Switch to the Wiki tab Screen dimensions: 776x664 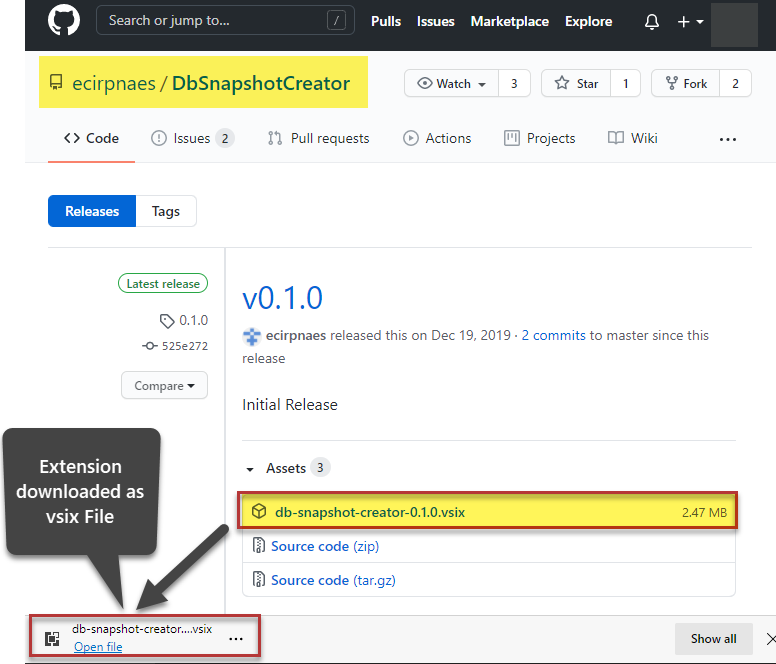pyautogui.click(x=632, y=138)
